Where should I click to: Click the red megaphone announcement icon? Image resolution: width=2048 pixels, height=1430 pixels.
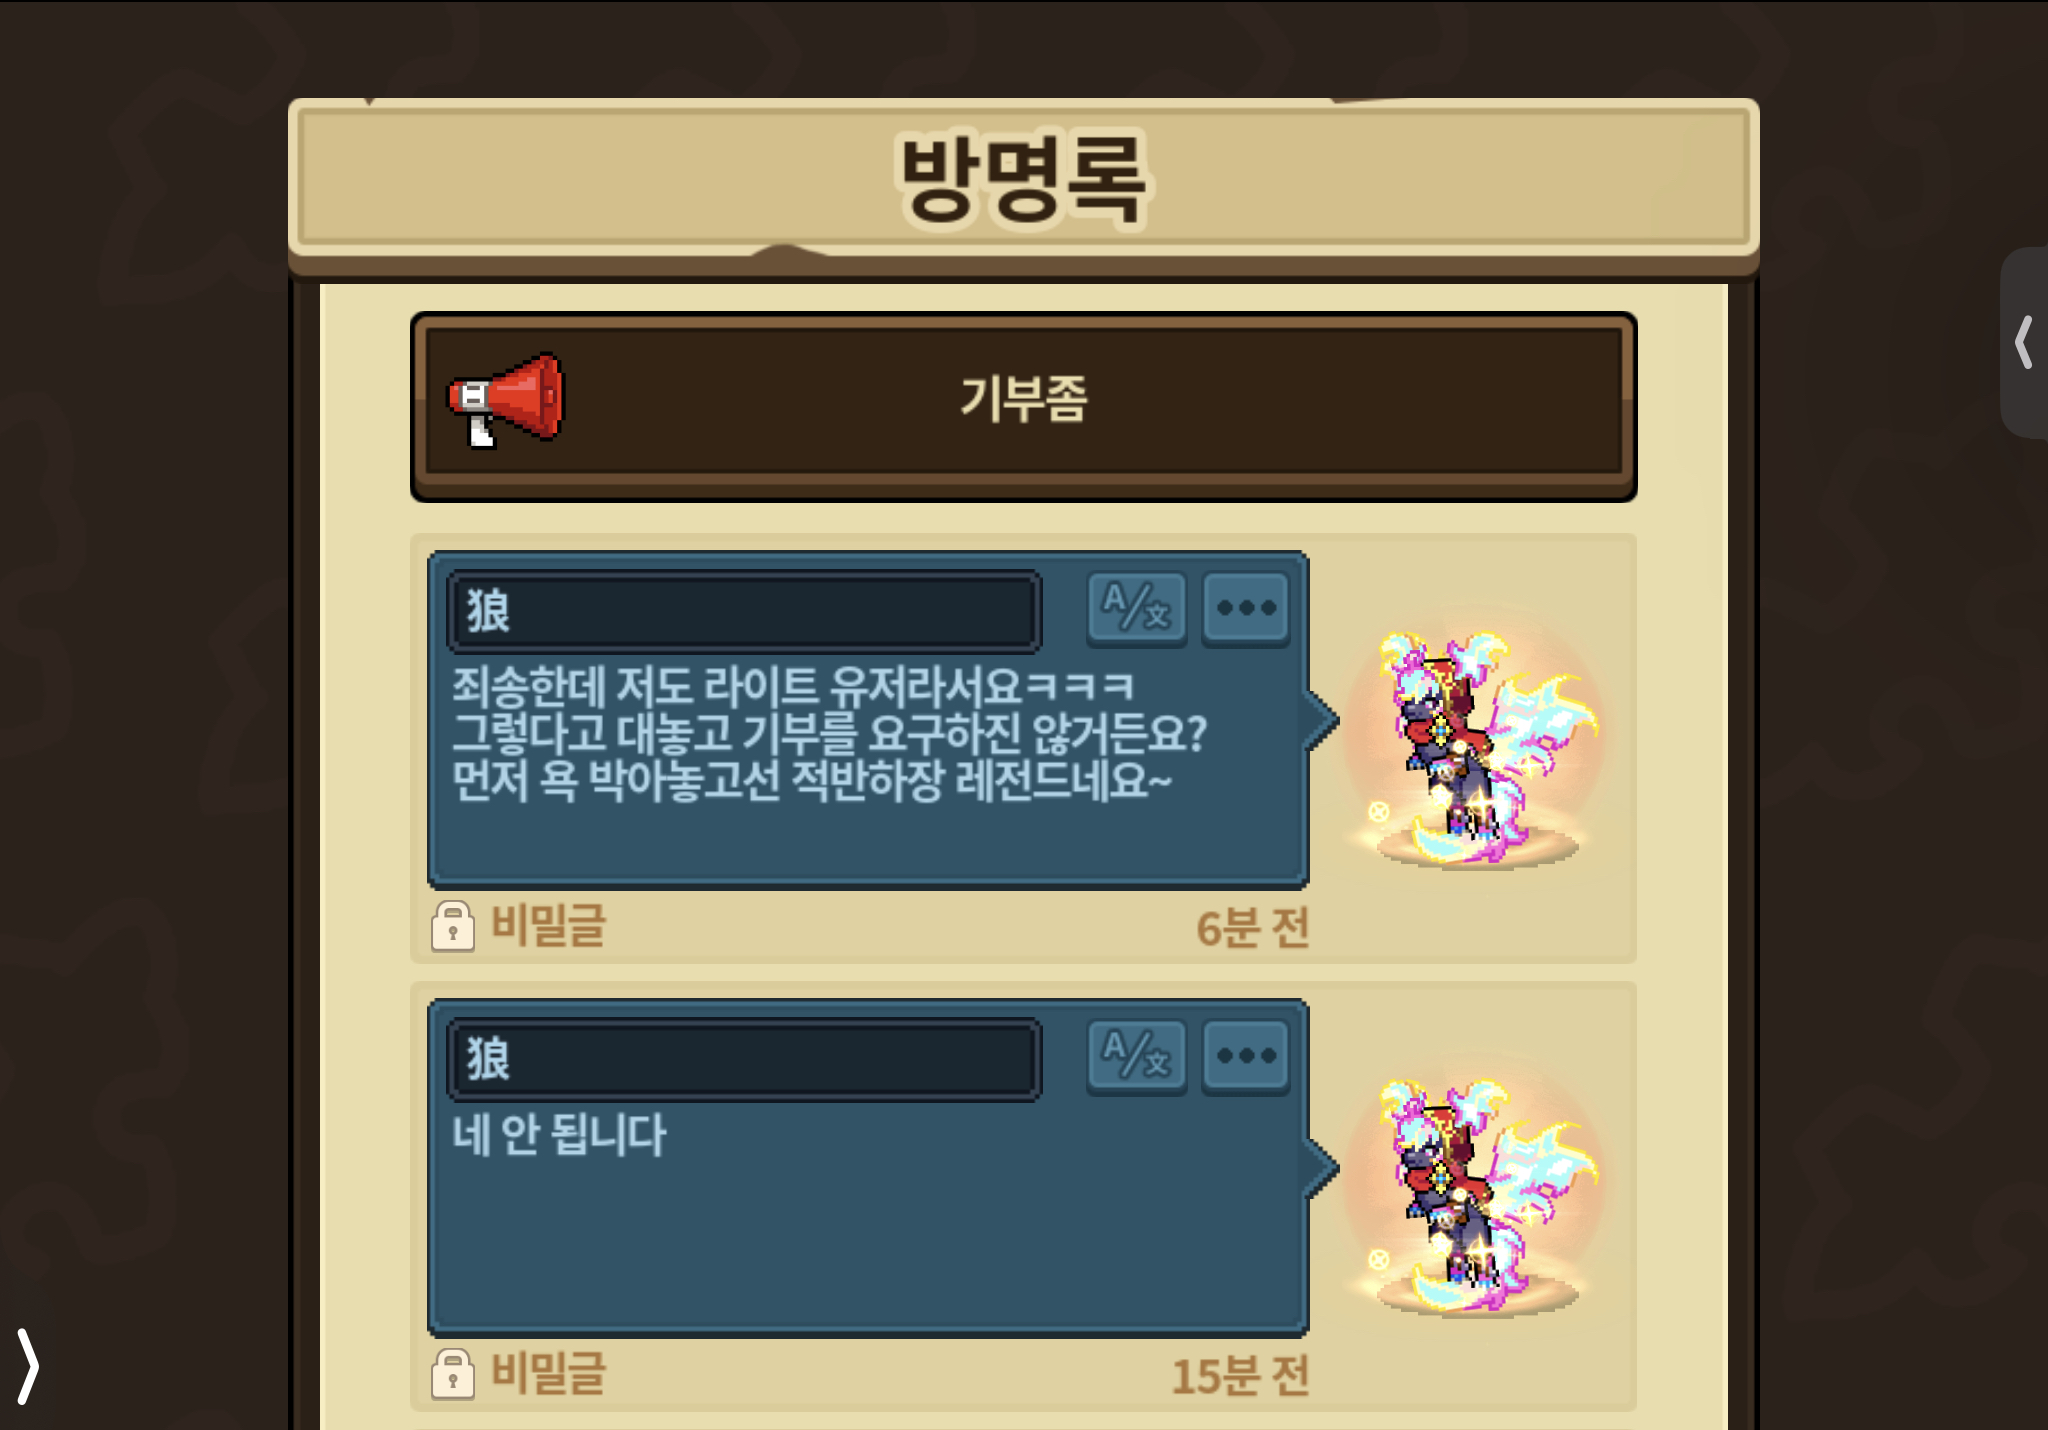(x=506, y=401)
